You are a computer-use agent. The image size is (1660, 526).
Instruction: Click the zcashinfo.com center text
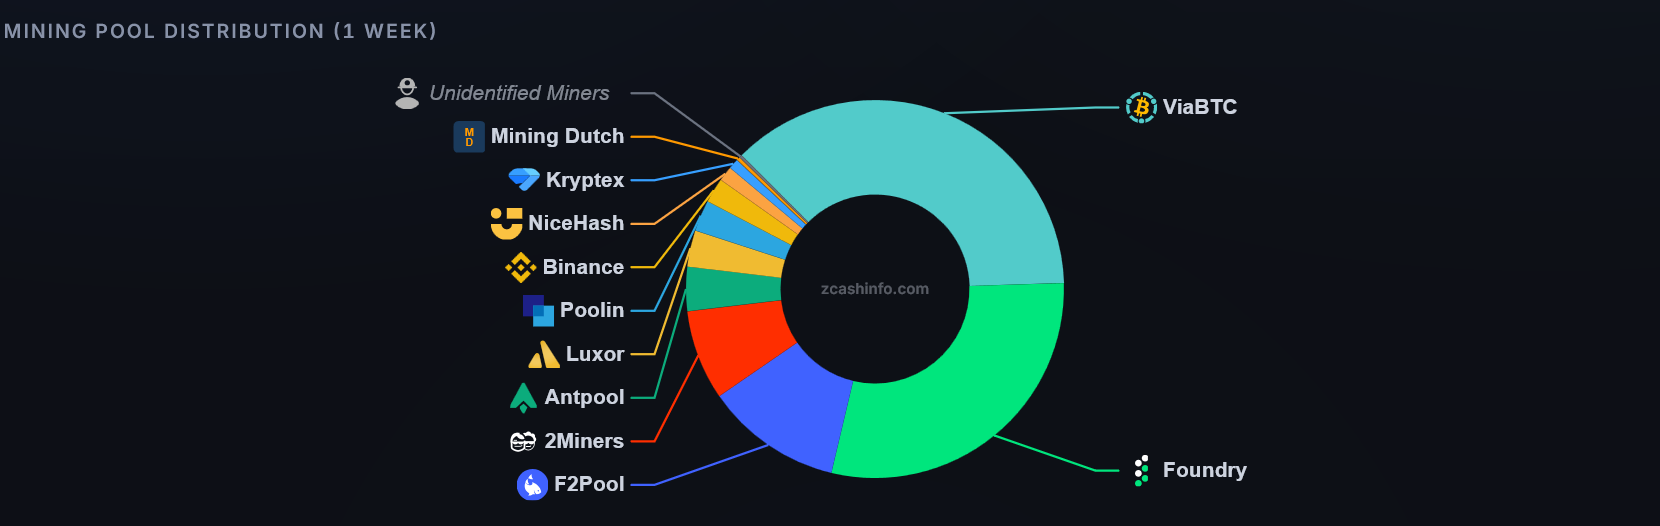point(875,289)
